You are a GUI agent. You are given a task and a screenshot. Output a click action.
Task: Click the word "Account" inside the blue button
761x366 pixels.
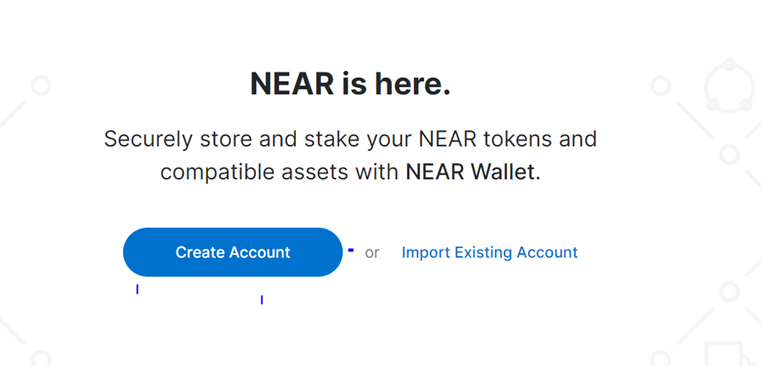tap(260, 252)
